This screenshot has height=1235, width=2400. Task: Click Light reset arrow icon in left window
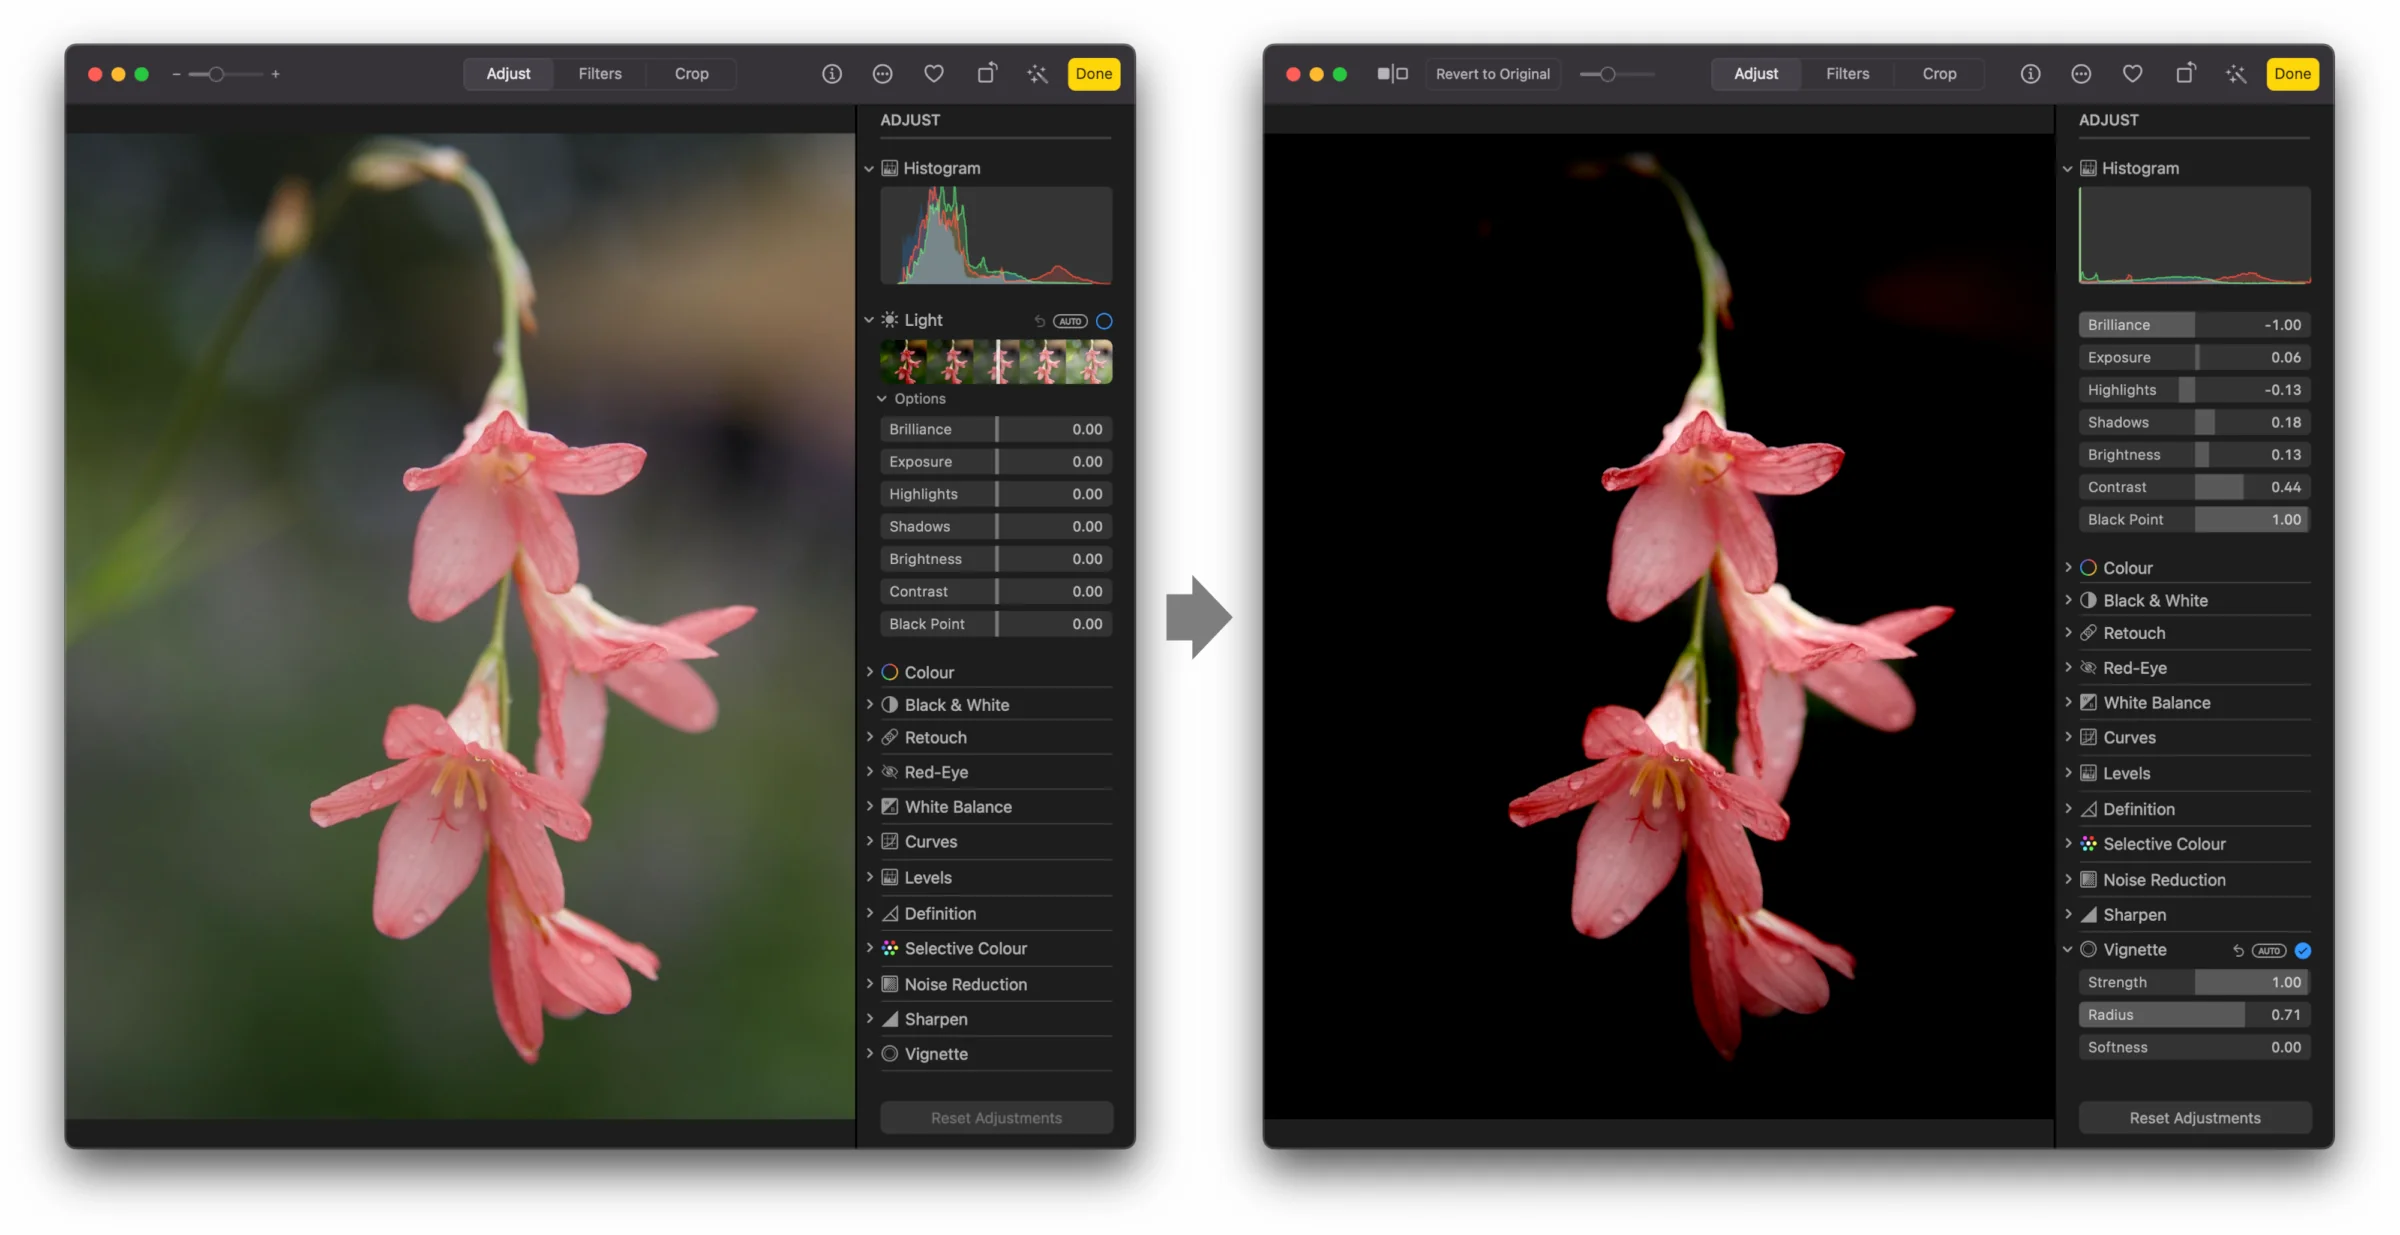pyautogui.click(x=1039, y=321)
